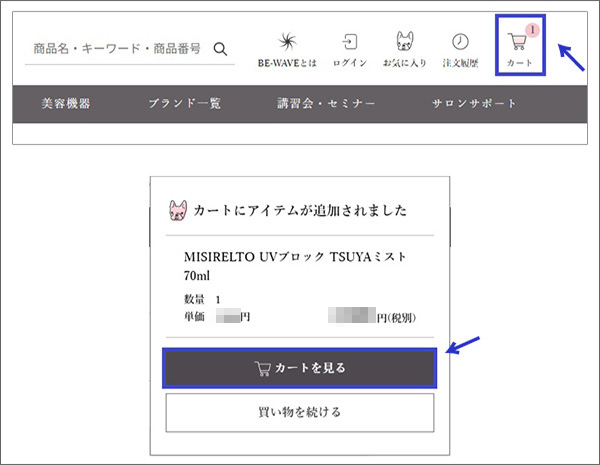Click the ログイン login icon
This screenshot has height=465, width=600.
[x=350, y=42]
